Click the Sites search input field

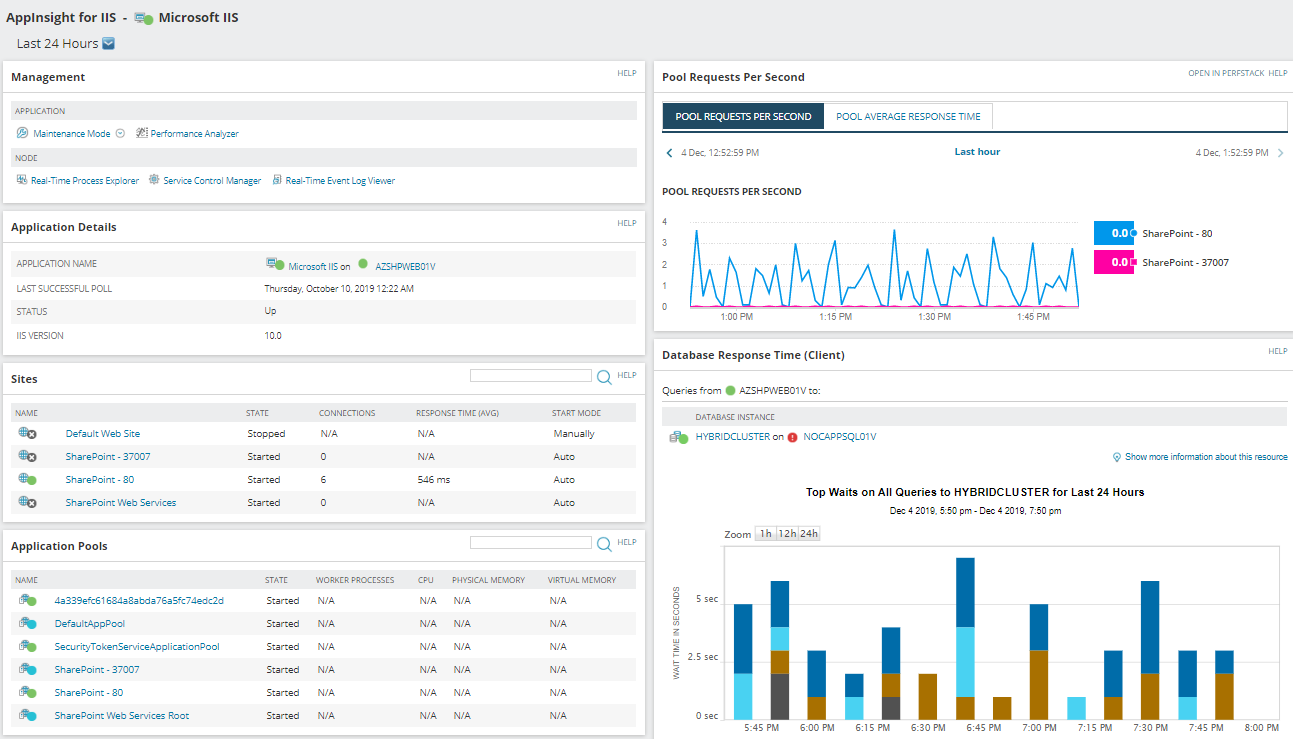(x=530, y=376)
